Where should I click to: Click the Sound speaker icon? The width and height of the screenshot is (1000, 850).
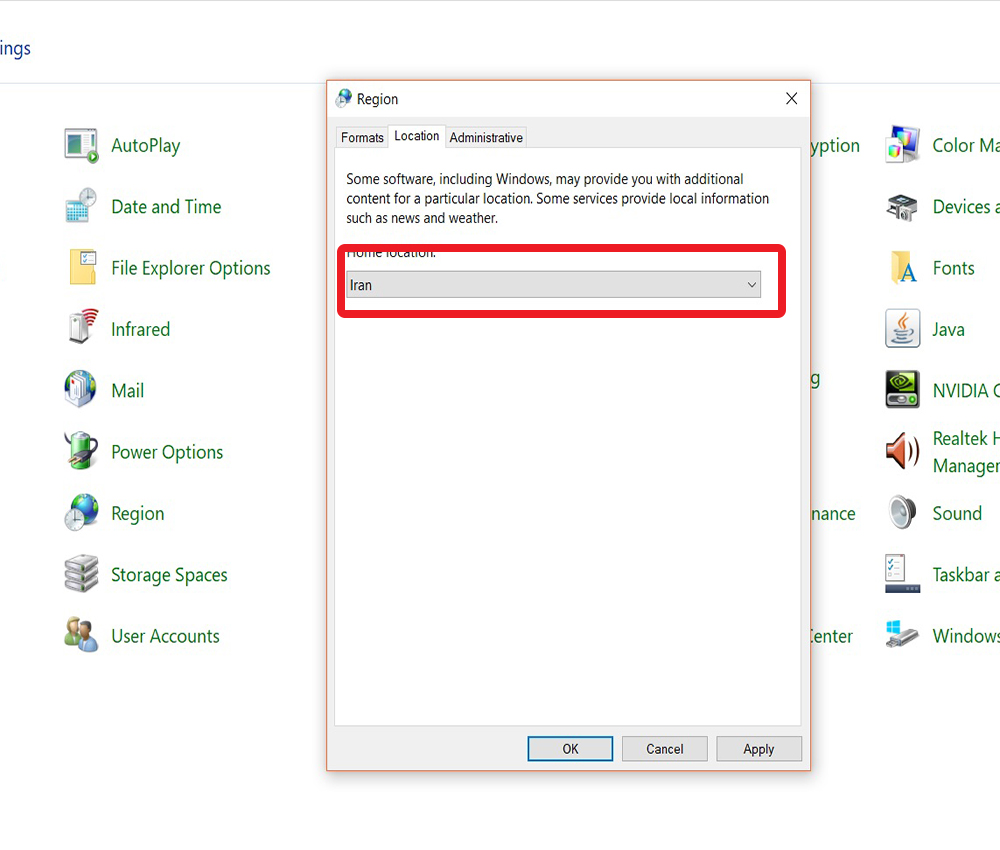[x=902, y=513]
